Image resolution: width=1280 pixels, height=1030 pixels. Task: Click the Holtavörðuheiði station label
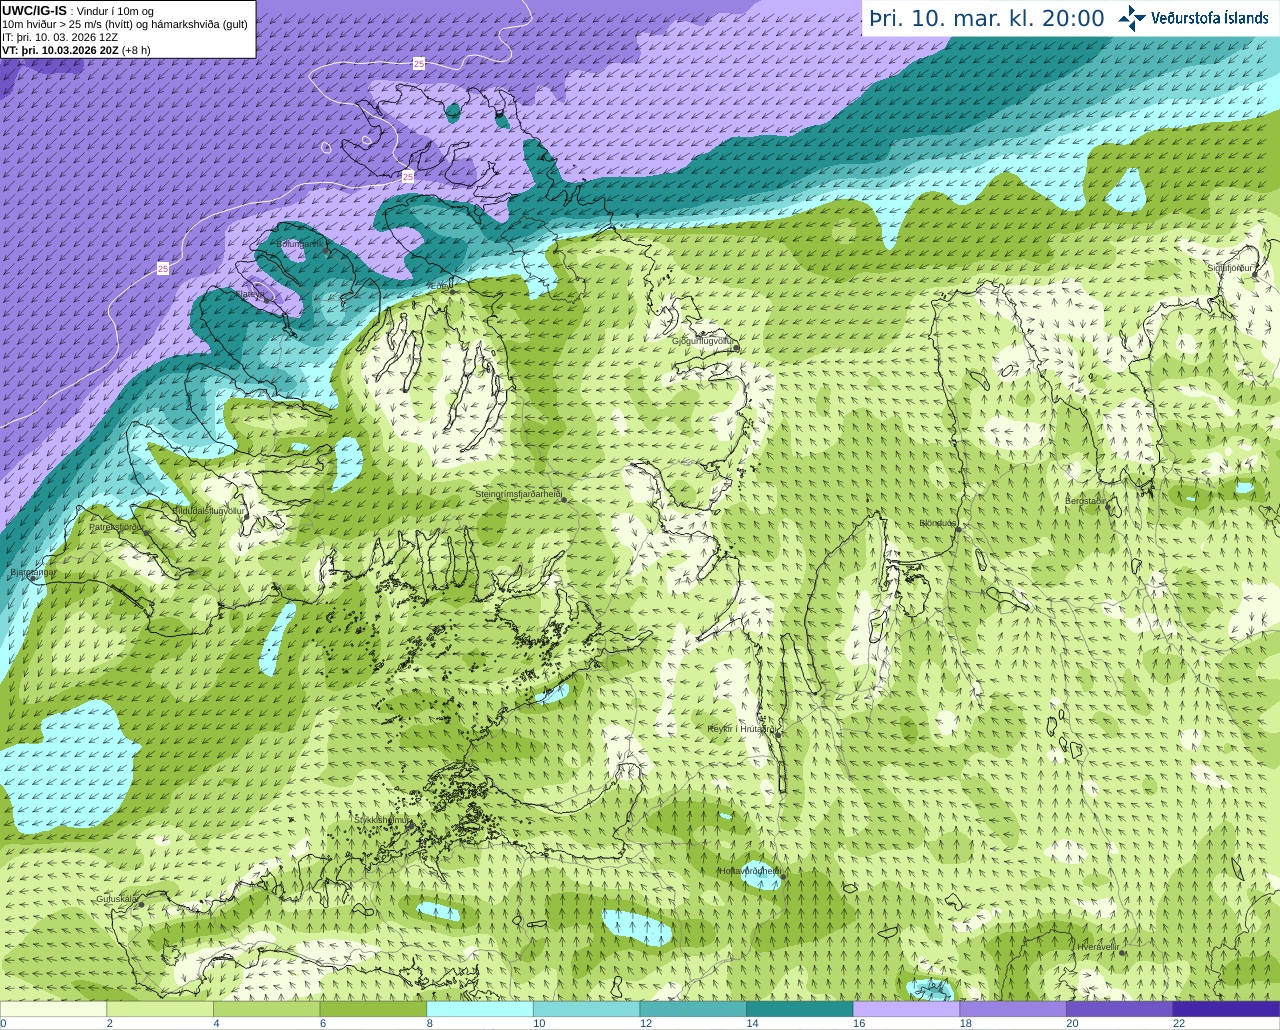click(x=750, y=871)
